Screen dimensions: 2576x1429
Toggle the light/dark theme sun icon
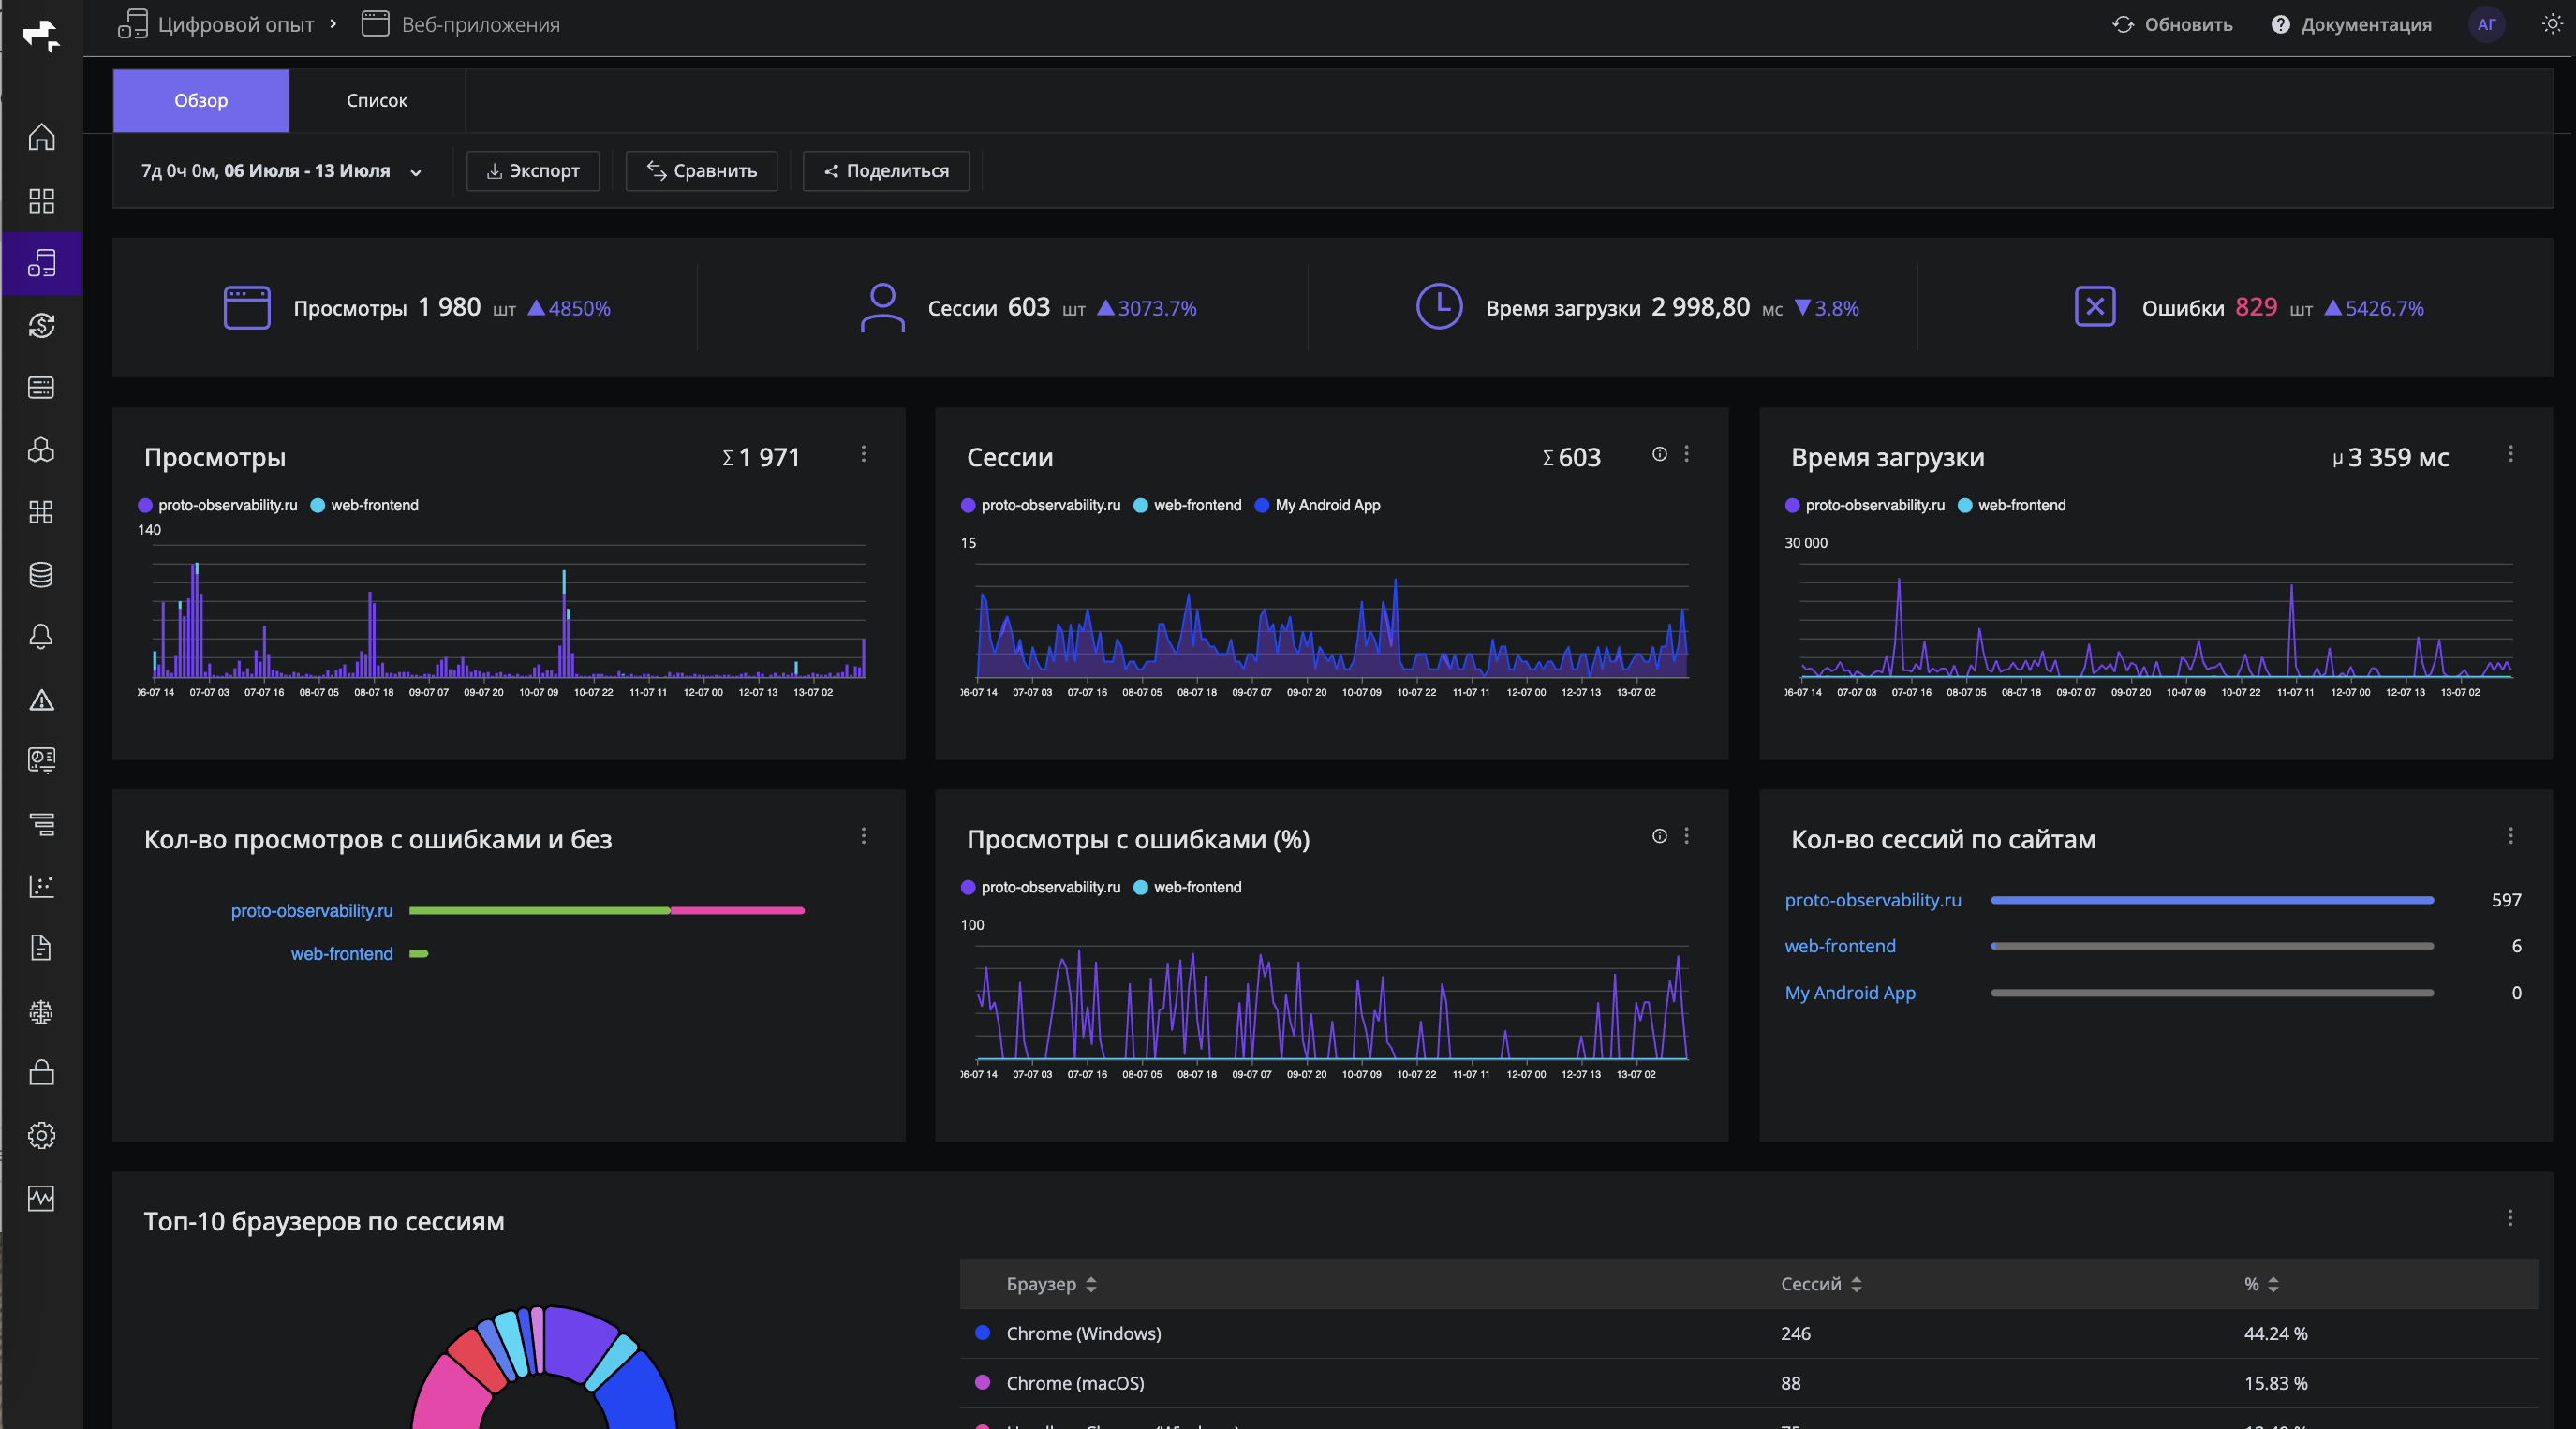(2552, 24)
